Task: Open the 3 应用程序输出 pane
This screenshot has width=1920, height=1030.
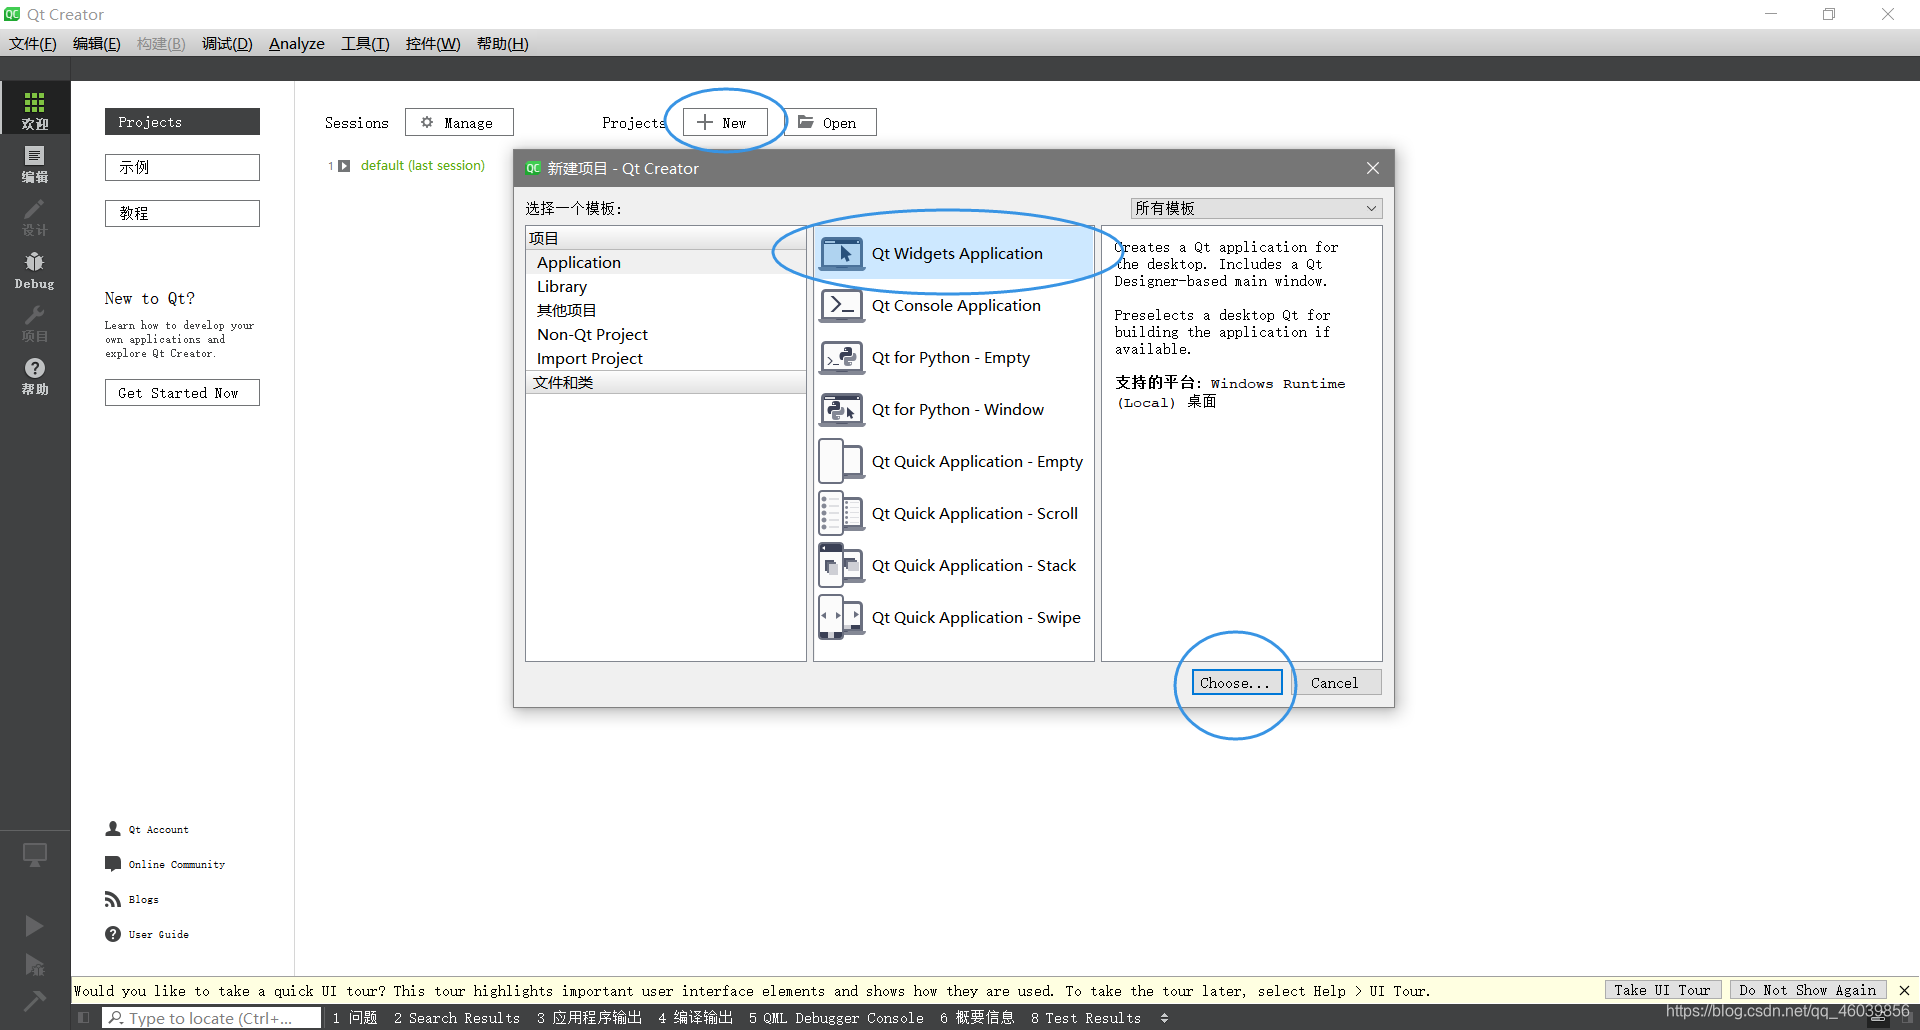Action: click(589, 1018)
